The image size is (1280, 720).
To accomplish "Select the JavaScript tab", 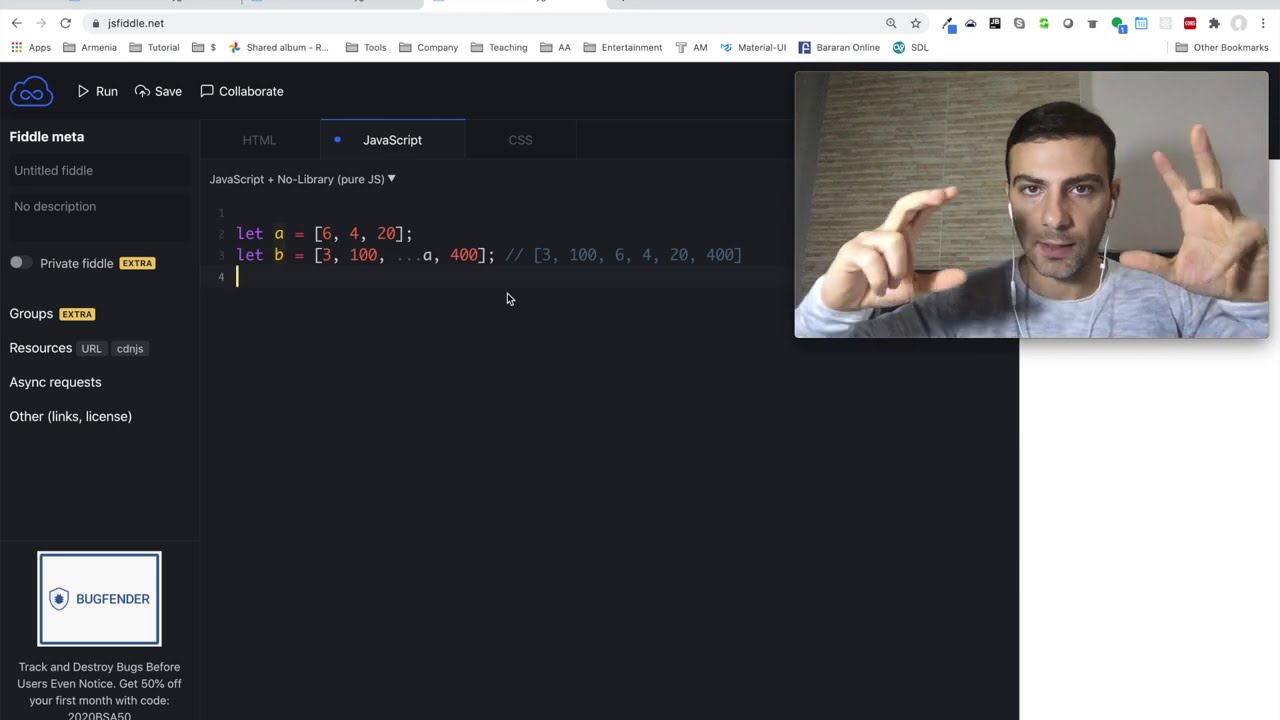I will 392,140.
